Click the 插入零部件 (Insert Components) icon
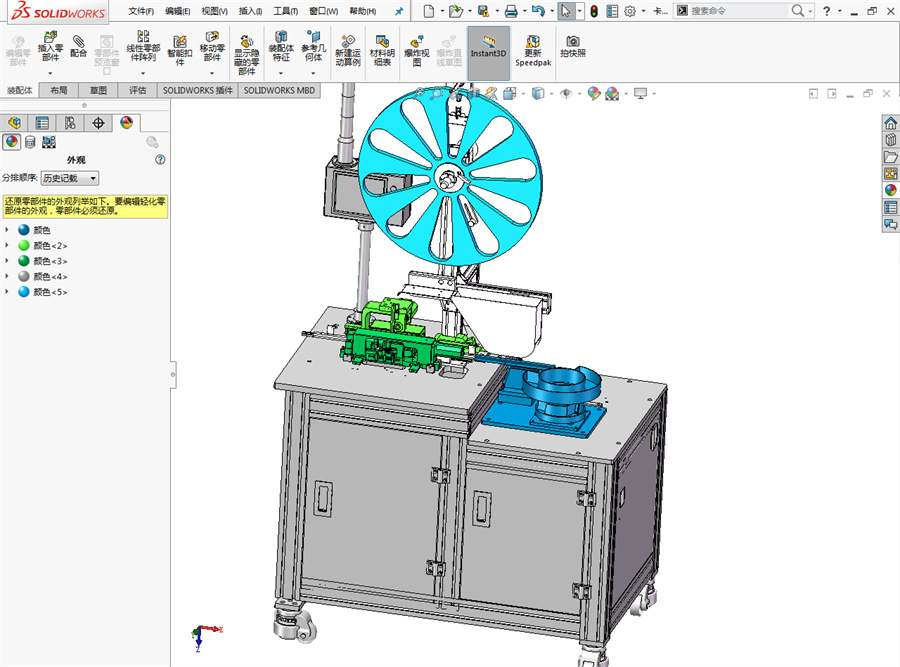Screen dimensions: 900x667 coord(50,40)
